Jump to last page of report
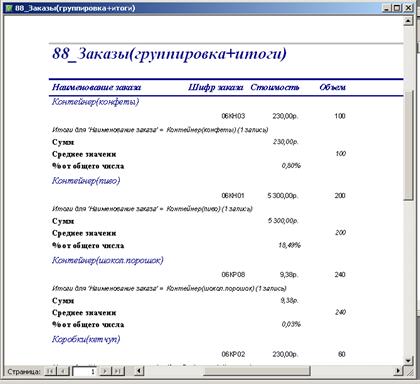This screenshot has width=420, height=384. click(118, 371)
